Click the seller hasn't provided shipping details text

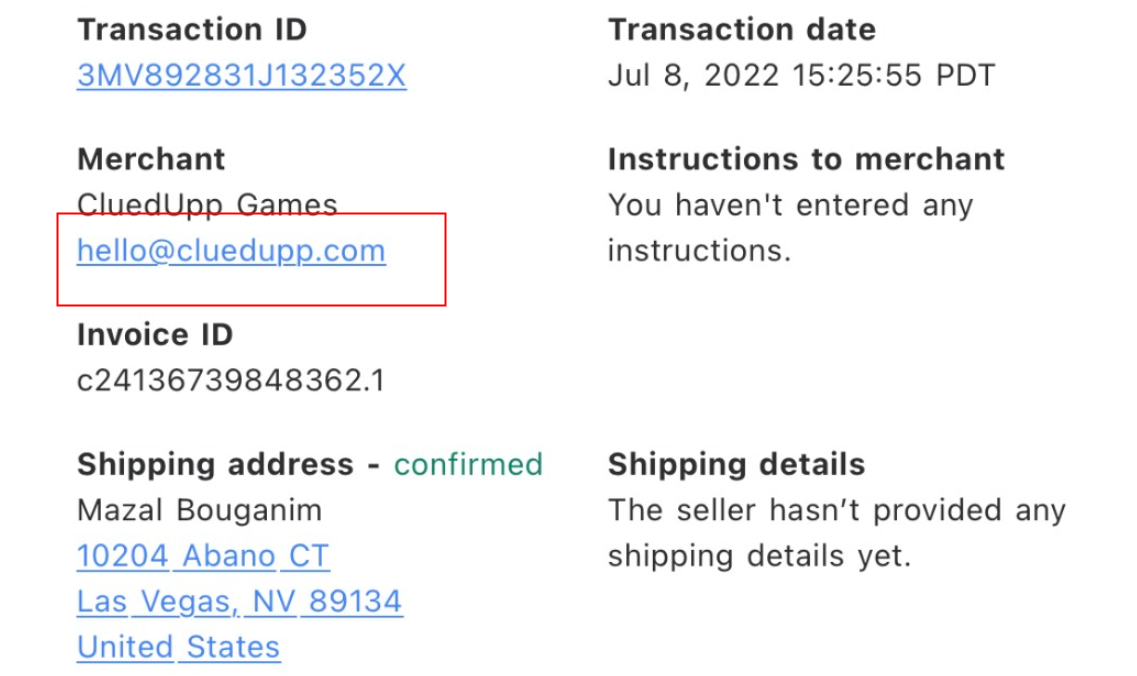[x=836, y=532]
